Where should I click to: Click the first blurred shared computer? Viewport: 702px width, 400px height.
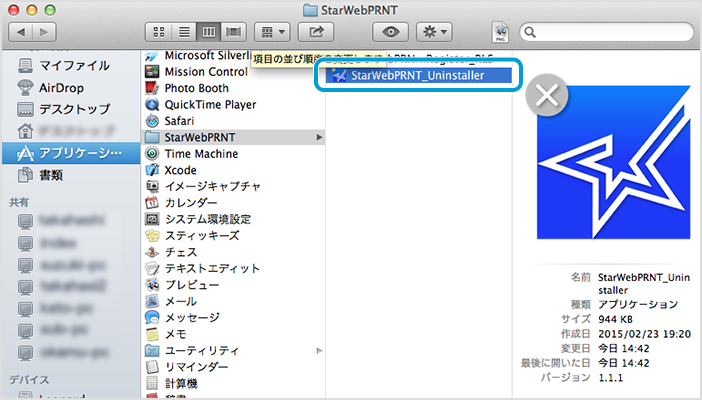click(x=71, y=220)
